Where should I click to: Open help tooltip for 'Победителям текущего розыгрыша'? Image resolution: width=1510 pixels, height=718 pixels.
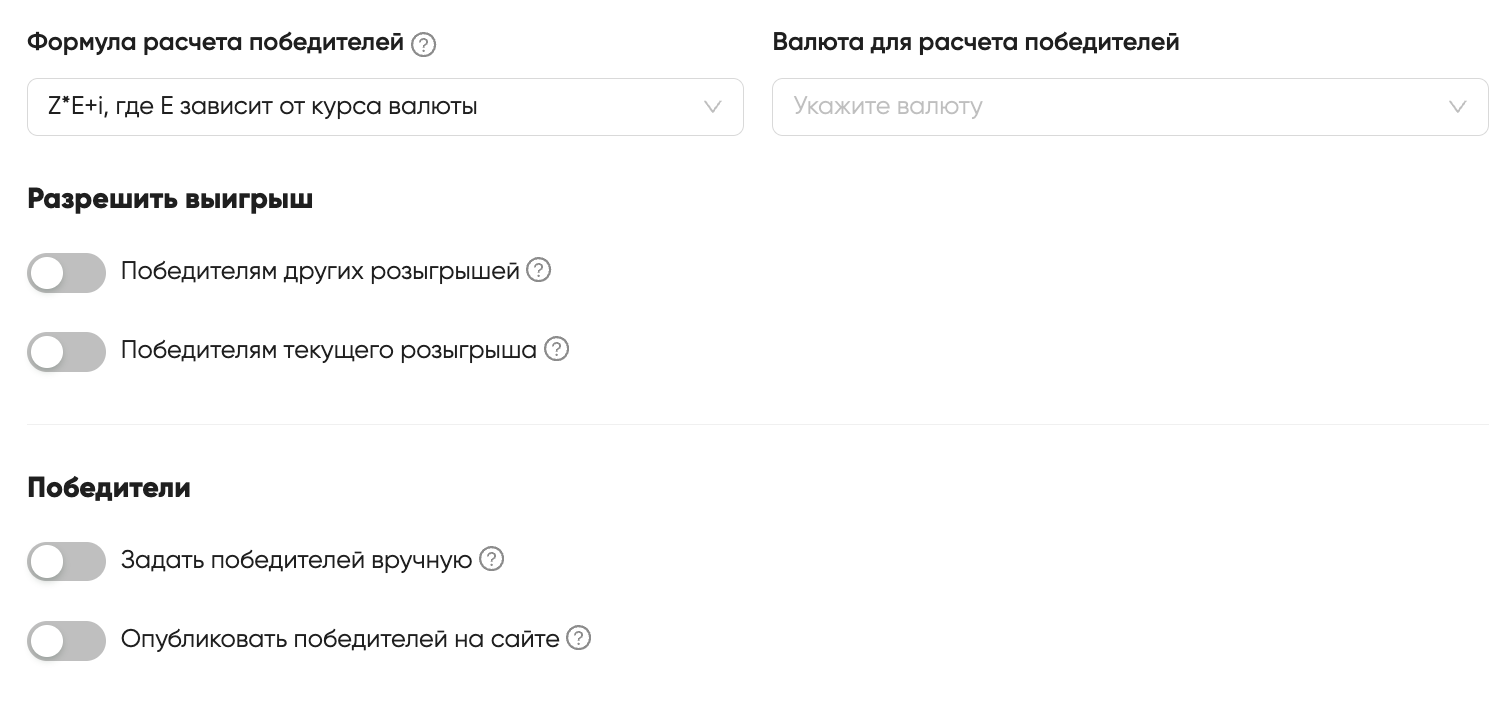(x=556, y=349)
